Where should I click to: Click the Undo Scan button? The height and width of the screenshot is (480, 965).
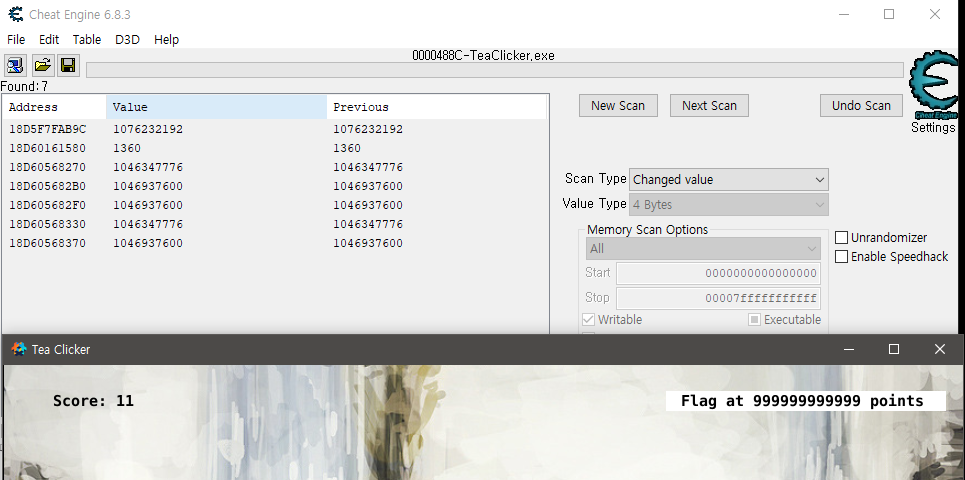coord(861,105)
